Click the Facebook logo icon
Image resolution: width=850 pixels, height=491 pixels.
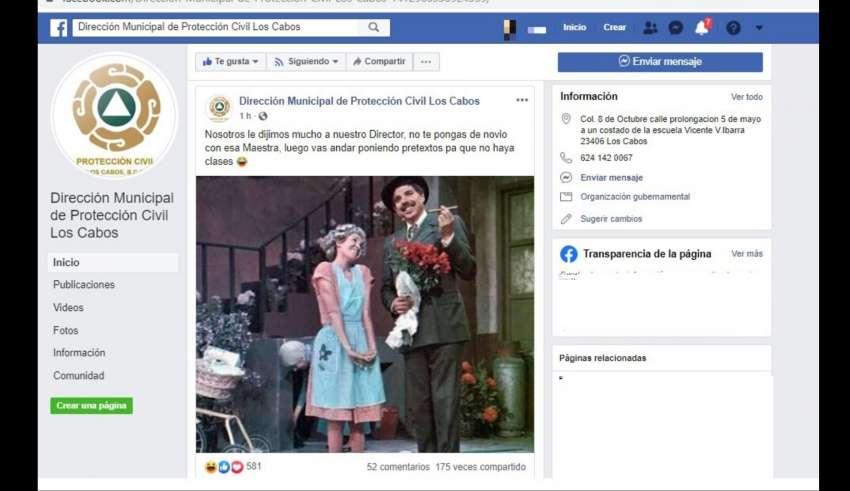[59, 28]
